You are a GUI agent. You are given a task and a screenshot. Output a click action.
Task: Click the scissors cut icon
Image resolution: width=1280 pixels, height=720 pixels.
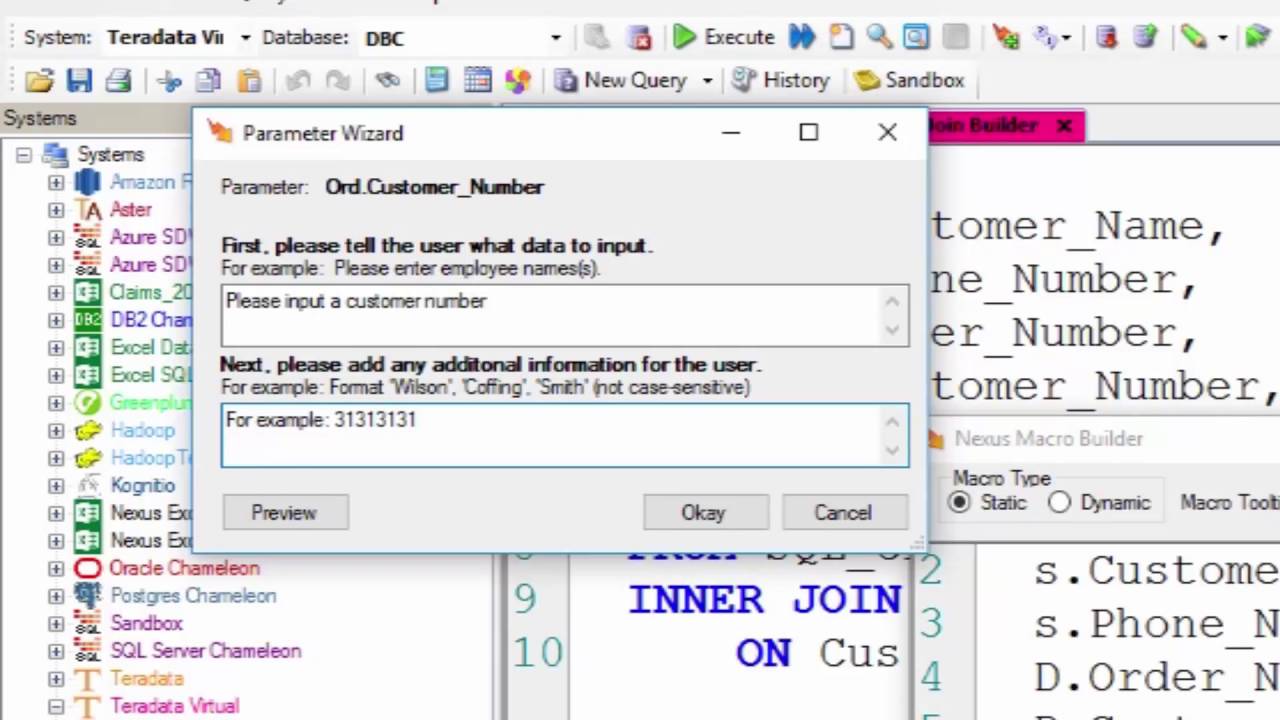click(x=169, y=80)
